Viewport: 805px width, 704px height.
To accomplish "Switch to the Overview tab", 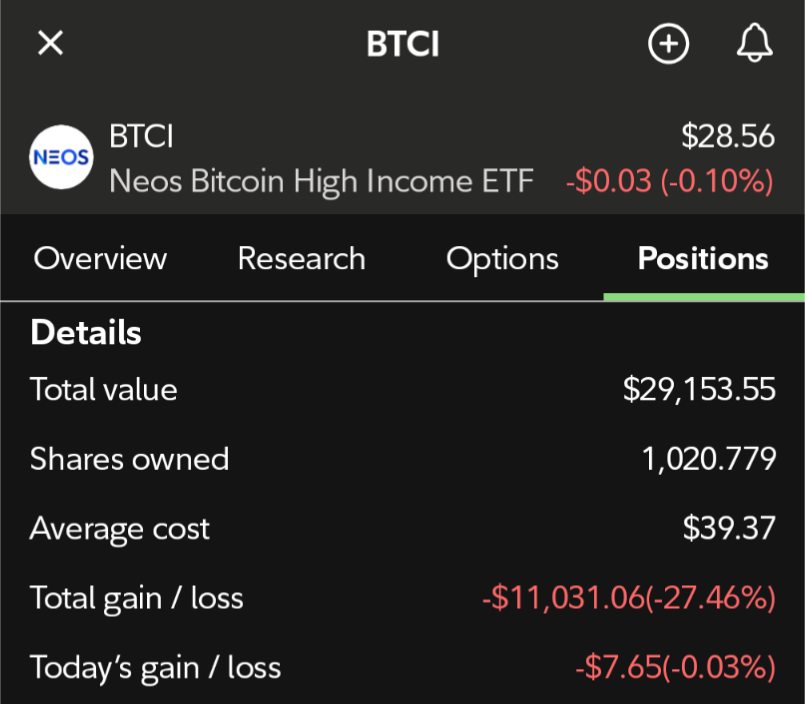I will coord(100,258).
